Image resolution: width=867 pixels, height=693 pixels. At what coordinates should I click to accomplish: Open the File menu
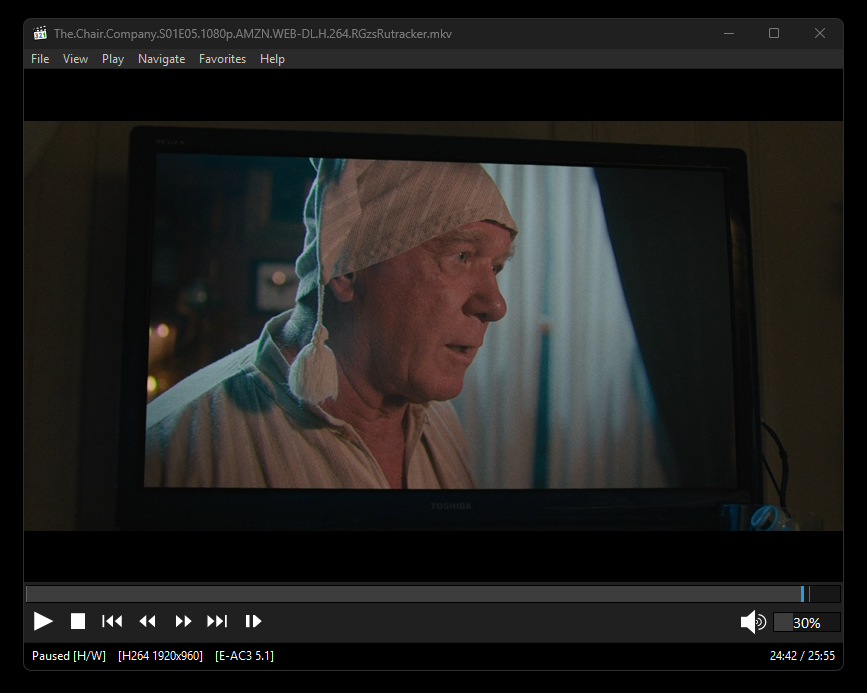tap(40, 59)
